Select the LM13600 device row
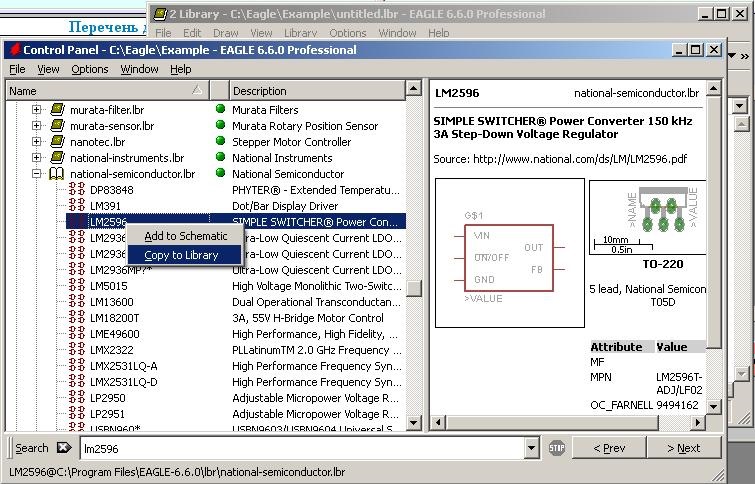Screen dimensions: 755x484 (x=236, y=302)
